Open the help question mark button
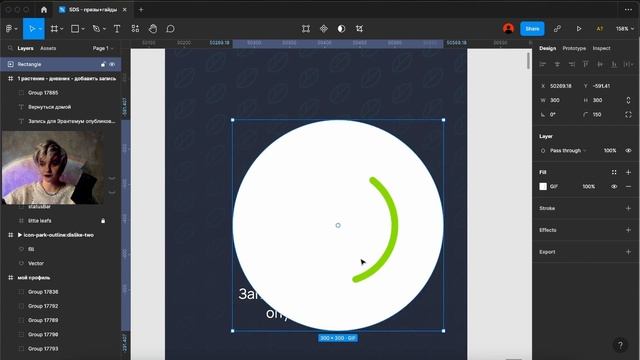 tap(620, 345)
